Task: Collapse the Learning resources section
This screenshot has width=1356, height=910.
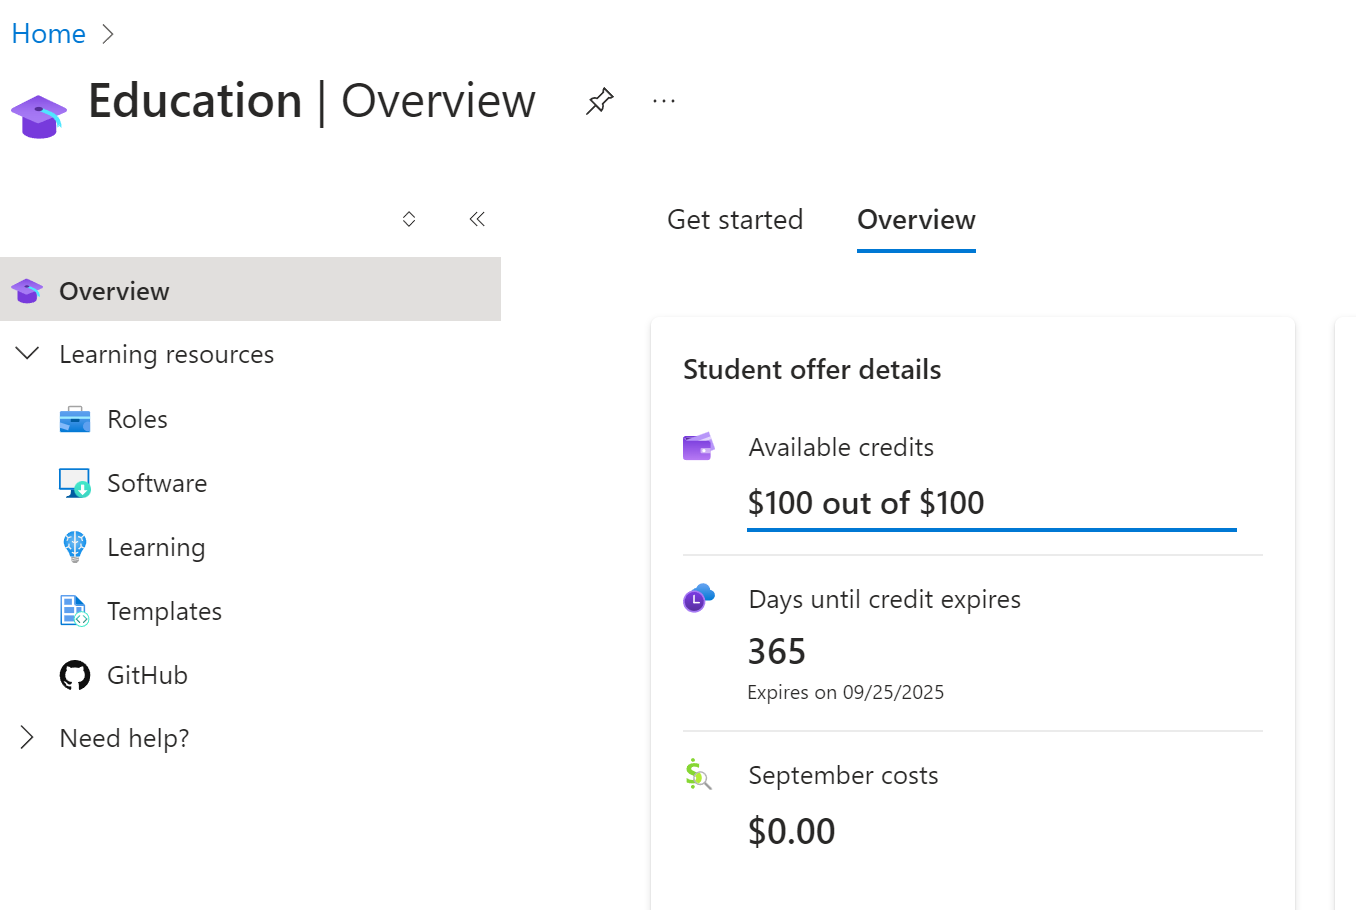Action: [28, 354]
